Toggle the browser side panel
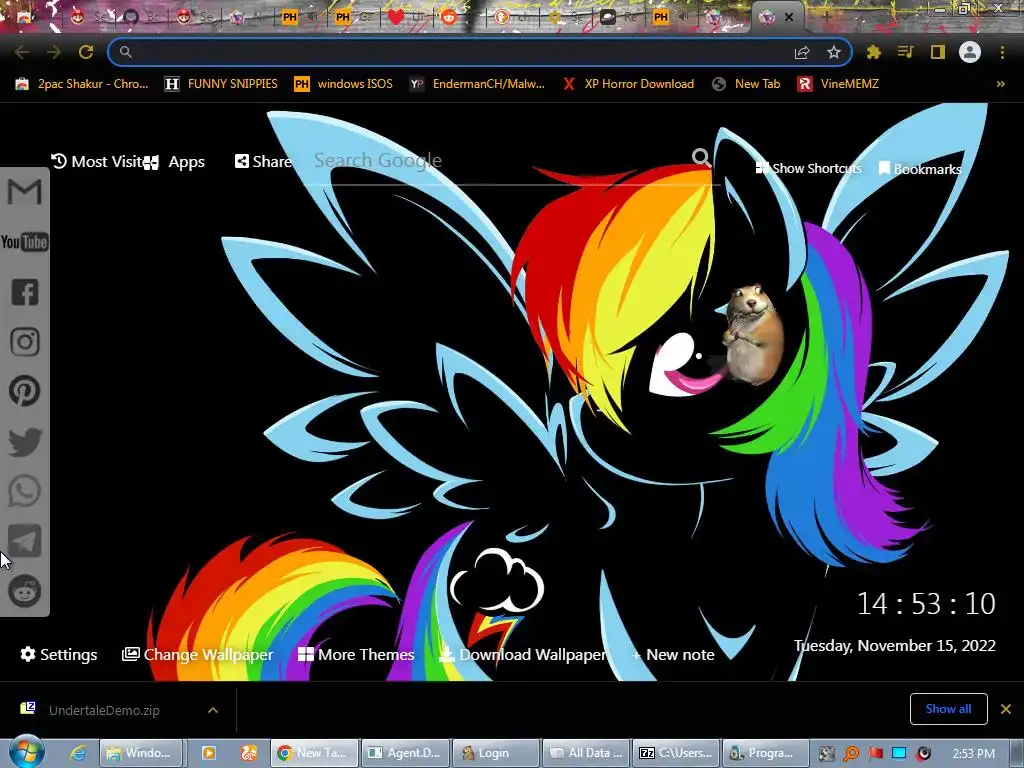The width and height of the screenshot is (1024, 768). pos(938,52)
